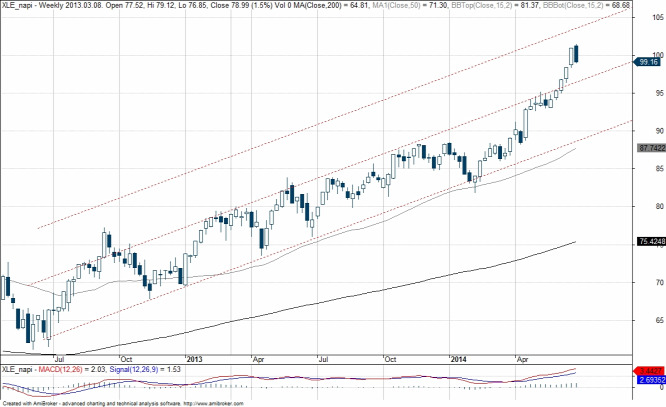Click the red 3.4427 MACD value tag

point(650,371)
